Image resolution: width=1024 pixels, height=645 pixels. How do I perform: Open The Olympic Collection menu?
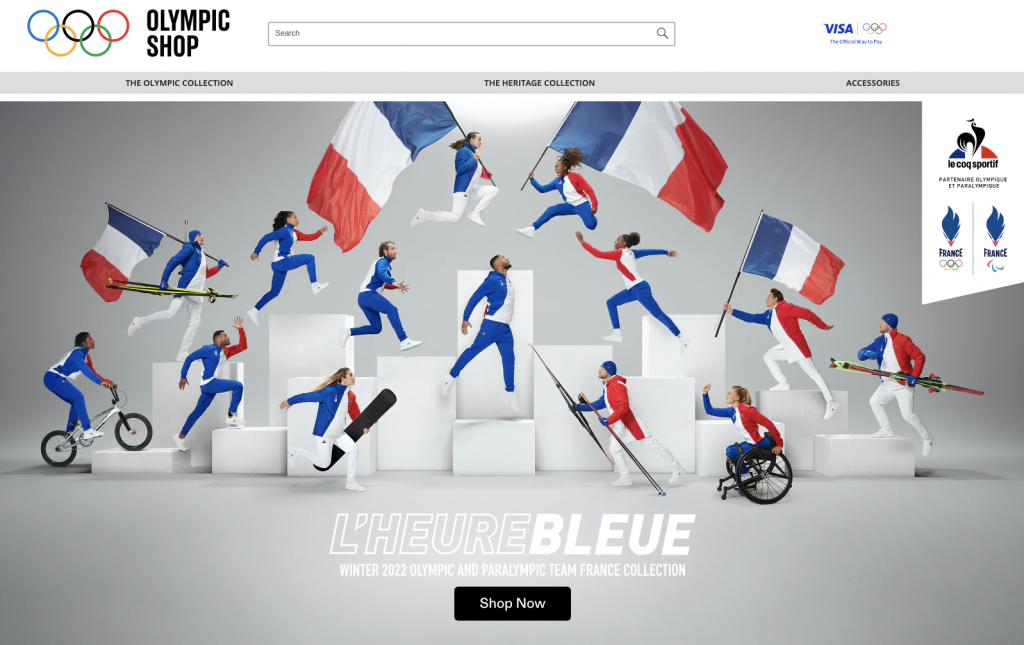tap(179, 83)
